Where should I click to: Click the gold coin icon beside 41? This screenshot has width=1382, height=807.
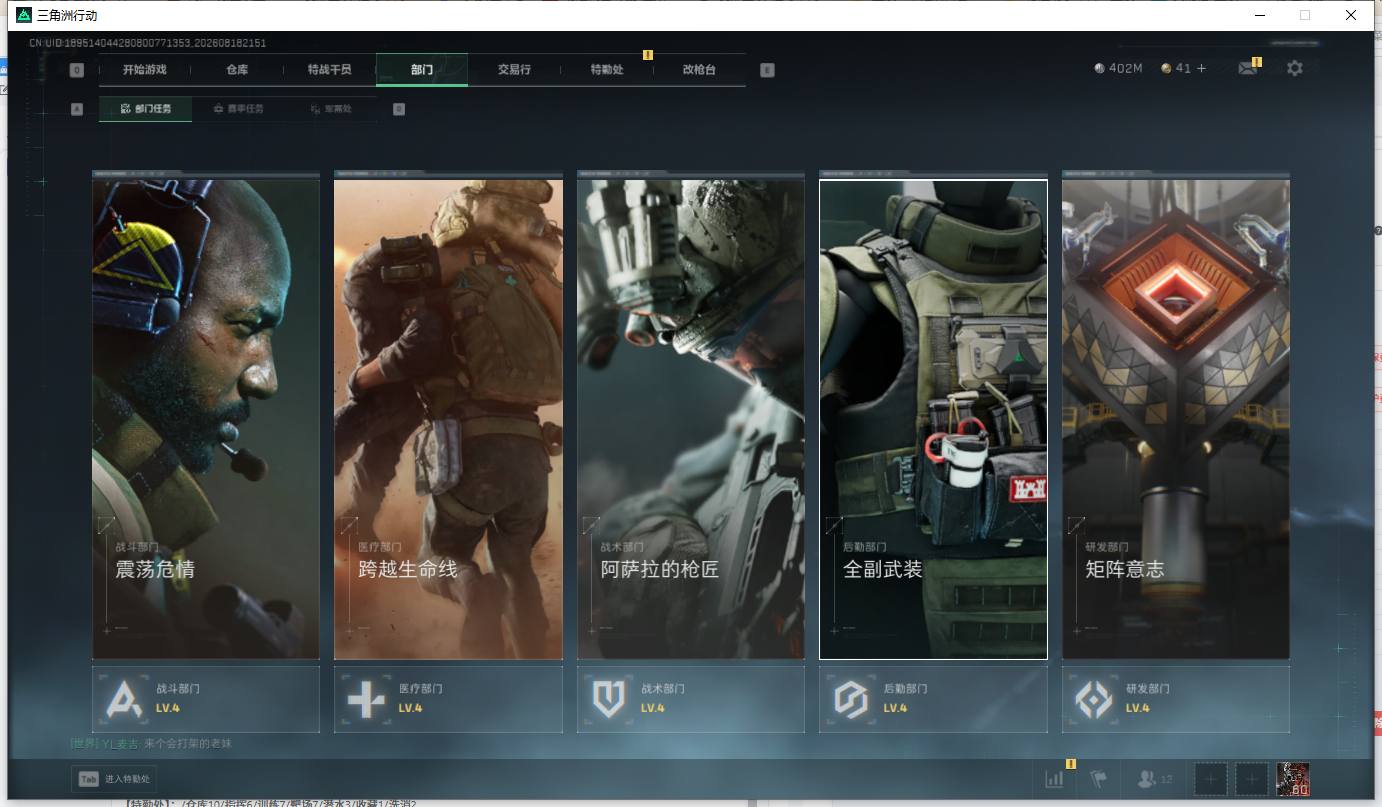click(1166, 68)
